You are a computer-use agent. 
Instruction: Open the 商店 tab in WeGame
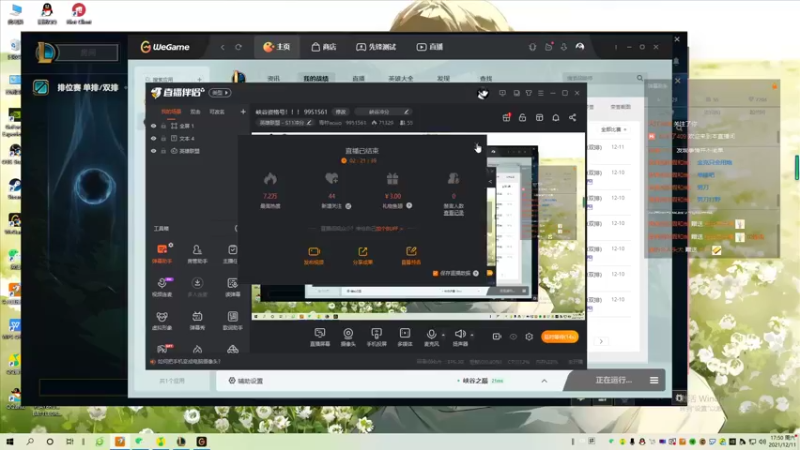tap(323, 47)
